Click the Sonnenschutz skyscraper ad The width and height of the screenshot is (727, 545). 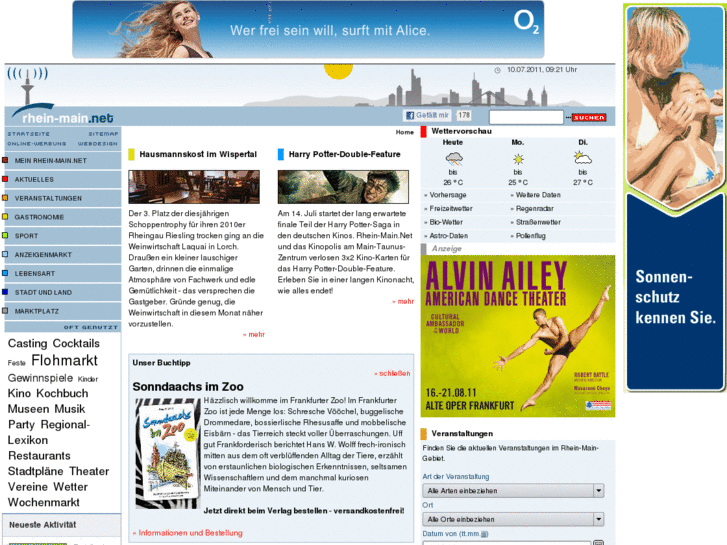pos(675,198)
